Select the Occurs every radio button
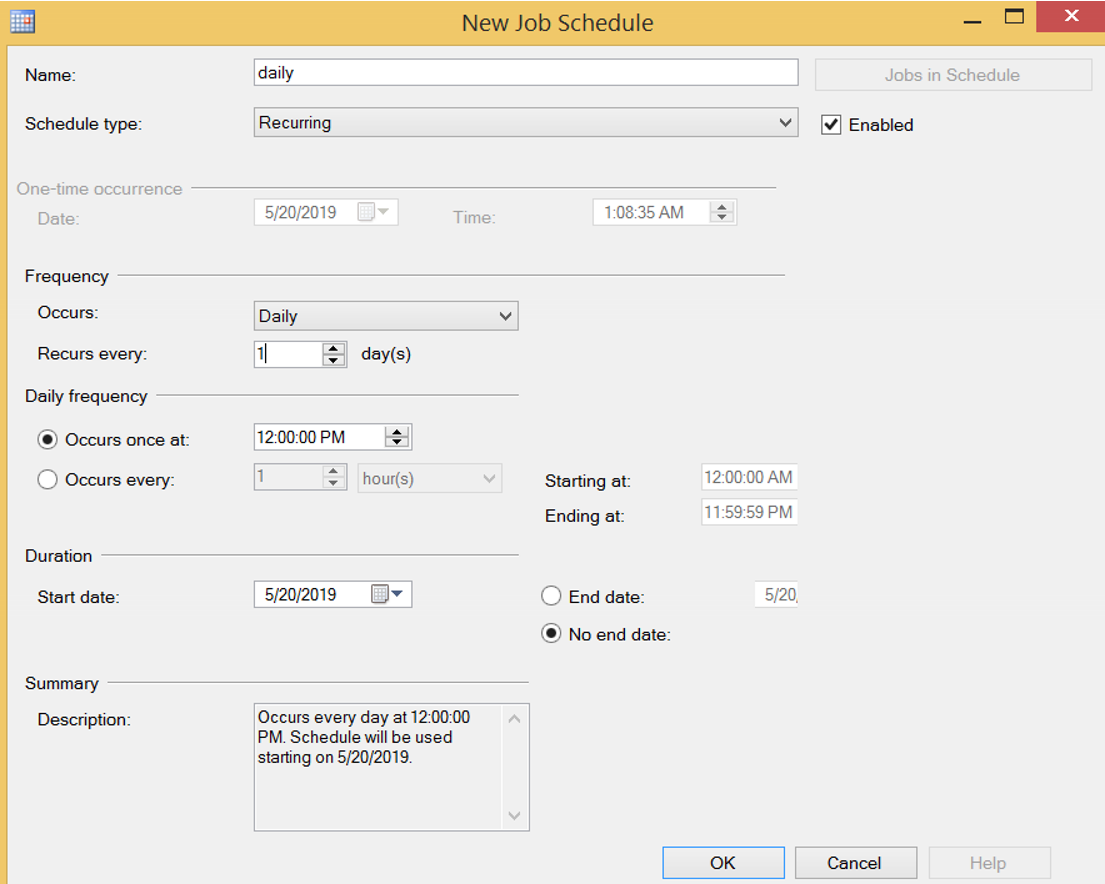Image resolution: width=1105 pixels, height=884 pixels. tap(47, 480)
